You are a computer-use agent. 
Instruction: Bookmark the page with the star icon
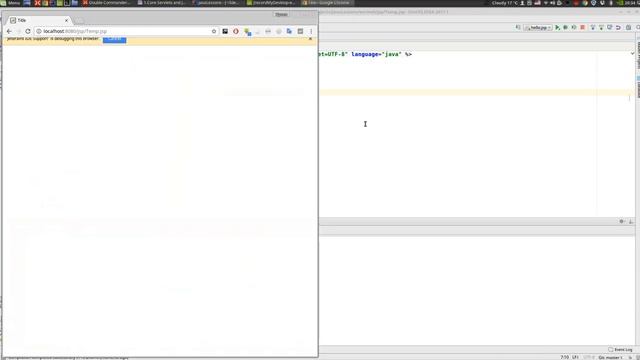point(214,31)
